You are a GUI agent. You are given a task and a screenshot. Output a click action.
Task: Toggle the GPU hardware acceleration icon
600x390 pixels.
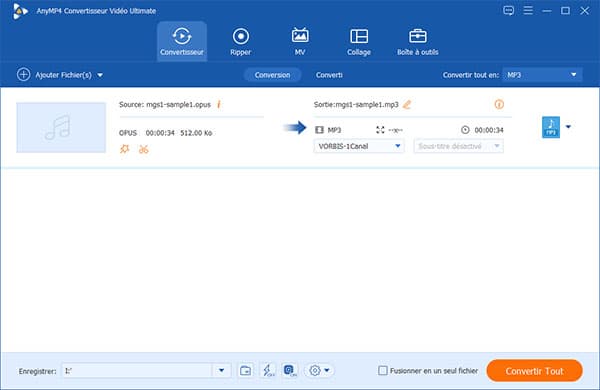[290, 370]
